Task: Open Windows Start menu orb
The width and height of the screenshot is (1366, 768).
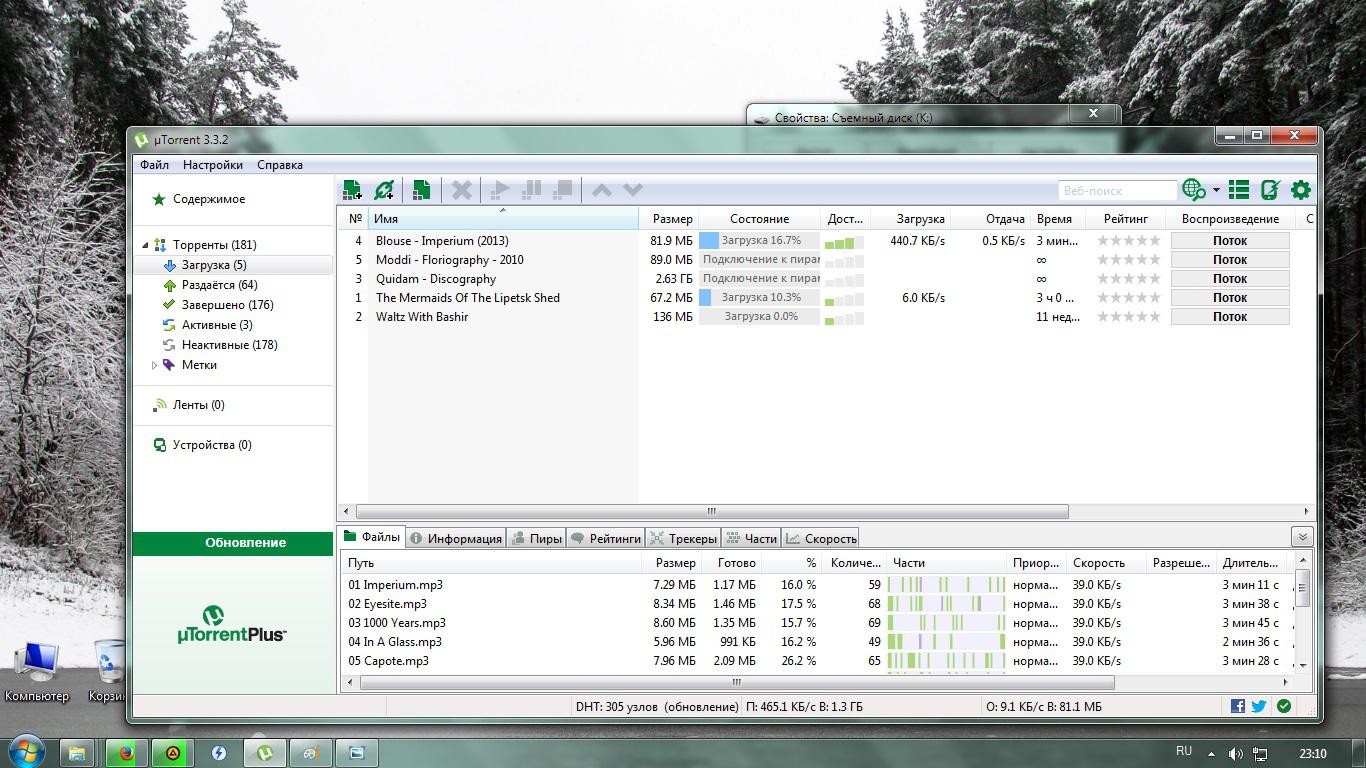Action: [25, 752]
